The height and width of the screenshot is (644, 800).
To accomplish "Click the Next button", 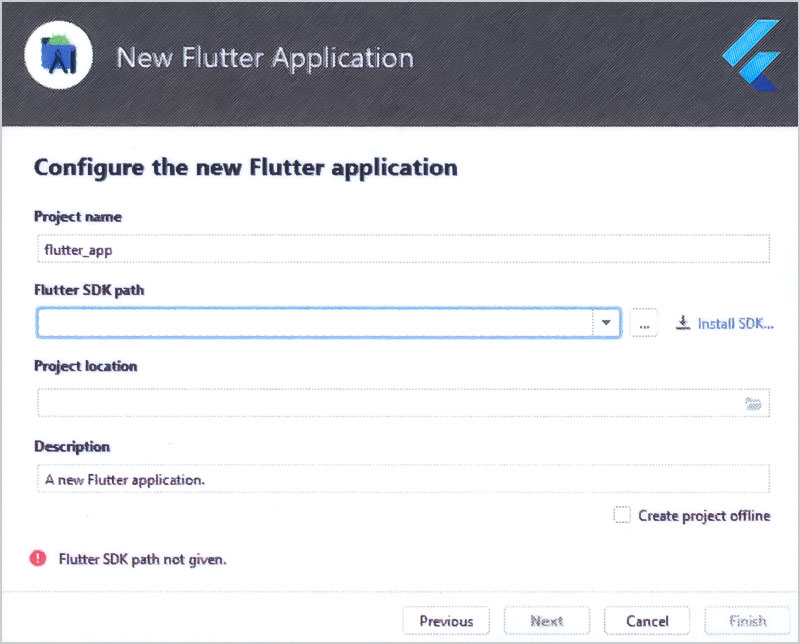I will tap(546, 621).
